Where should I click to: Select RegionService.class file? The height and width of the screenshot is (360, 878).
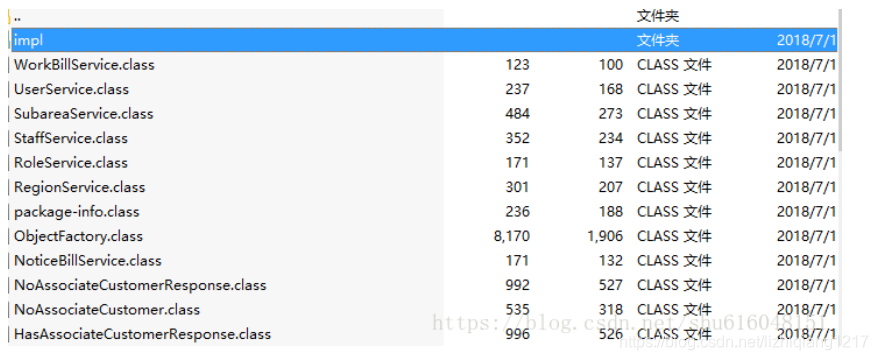pyautogui.click(x=80, y=188)
